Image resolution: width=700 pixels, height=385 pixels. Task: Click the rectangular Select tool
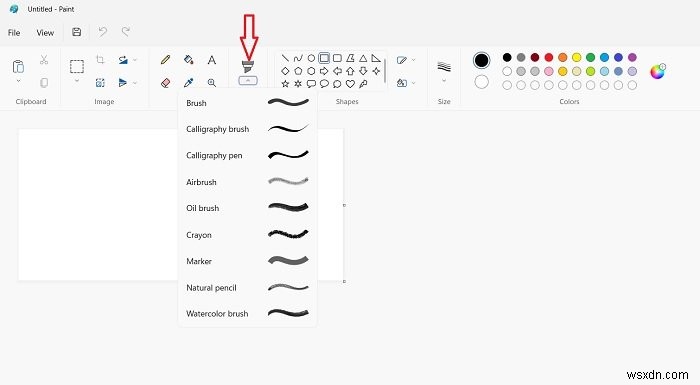click(x=77, y=67)
